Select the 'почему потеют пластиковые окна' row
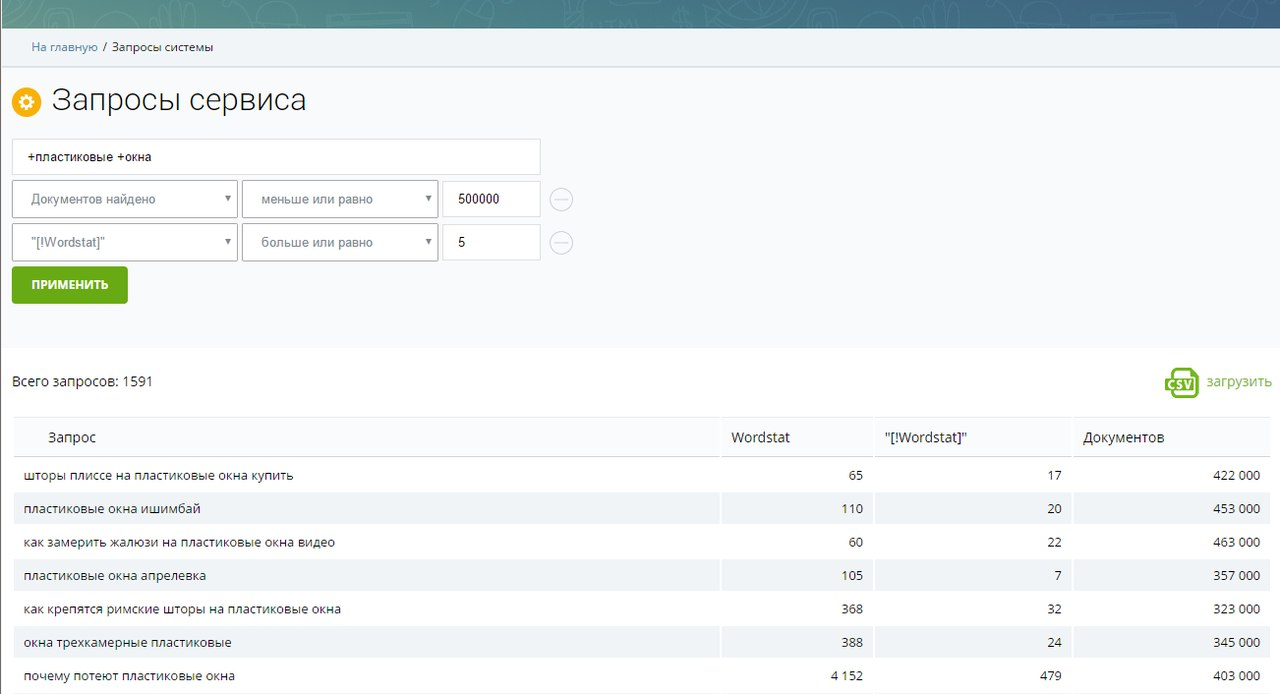Viewport: 1280px width, 694px height. [x=129, y=676]
